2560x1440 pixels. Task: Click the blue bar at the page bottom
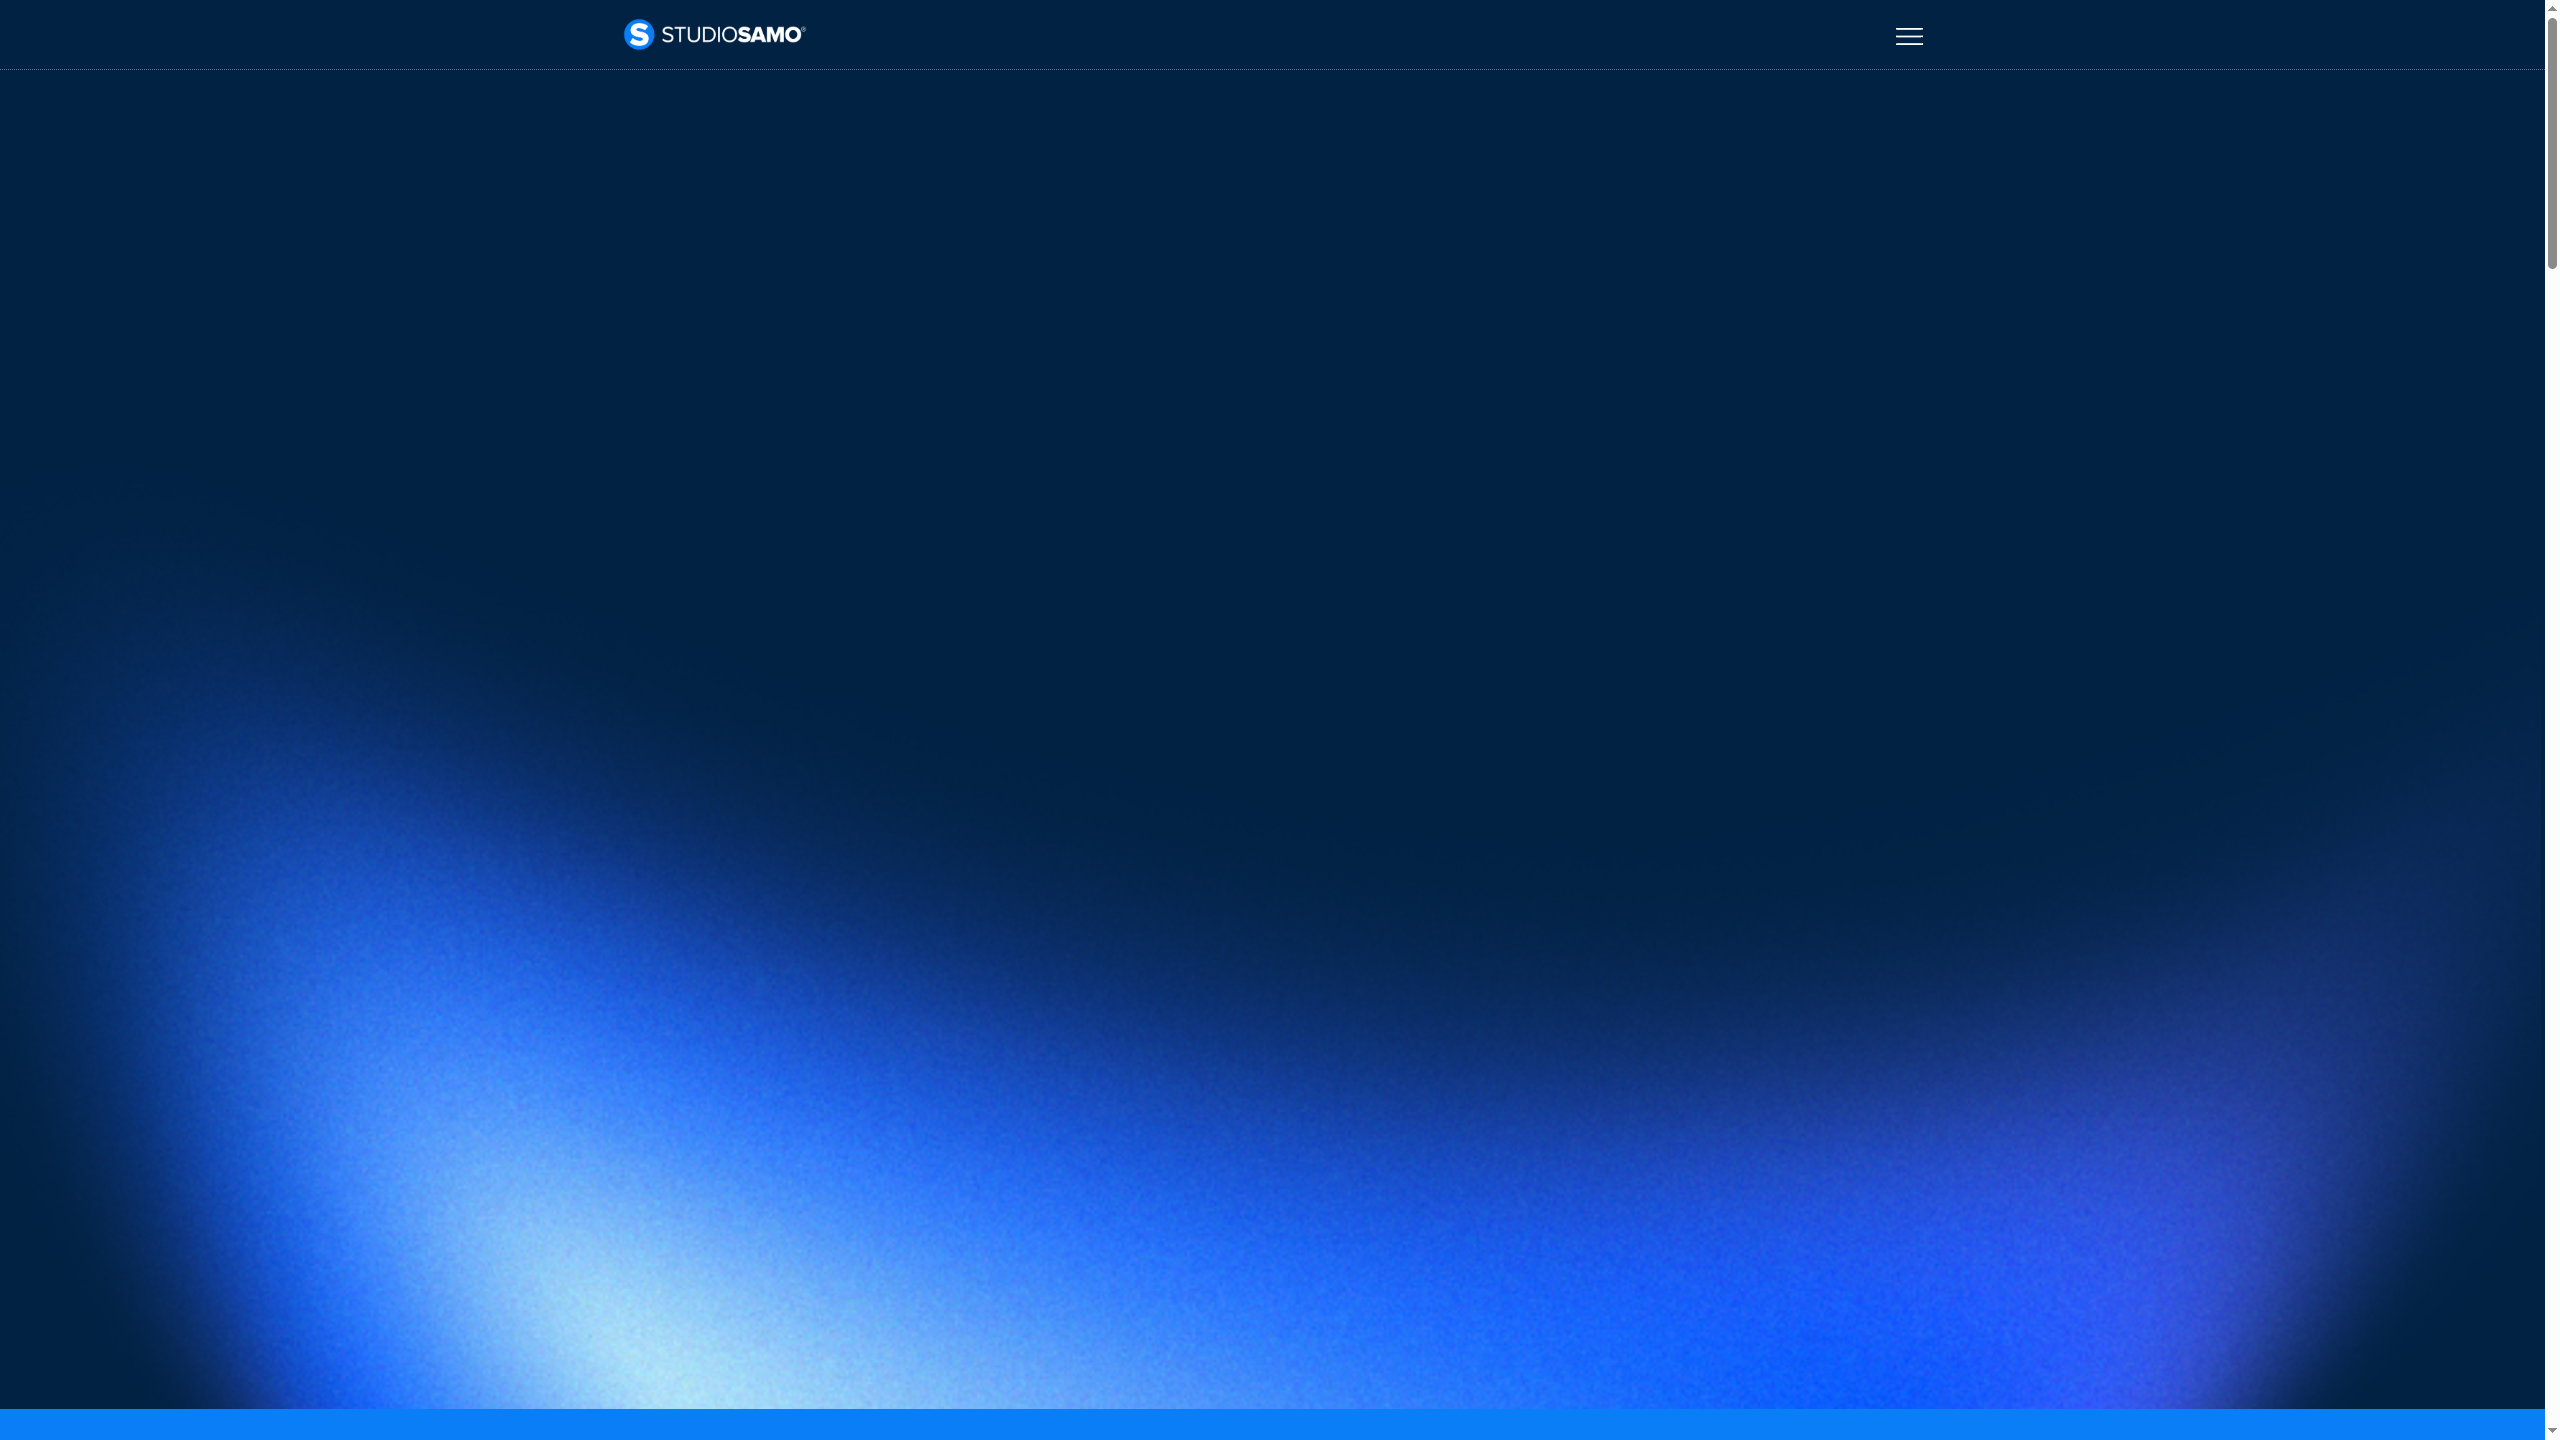(x=1280, y=1425)
